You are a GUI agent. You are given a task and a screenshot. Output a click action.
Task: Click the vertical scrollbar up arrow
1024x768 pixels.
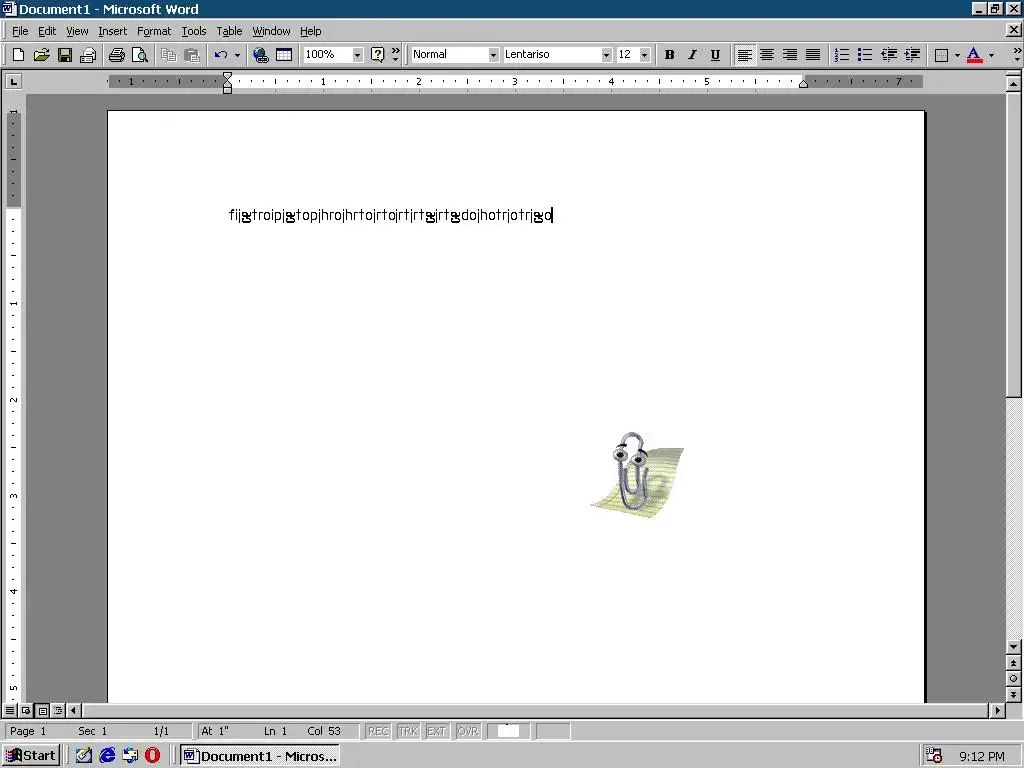[1013, 84]
